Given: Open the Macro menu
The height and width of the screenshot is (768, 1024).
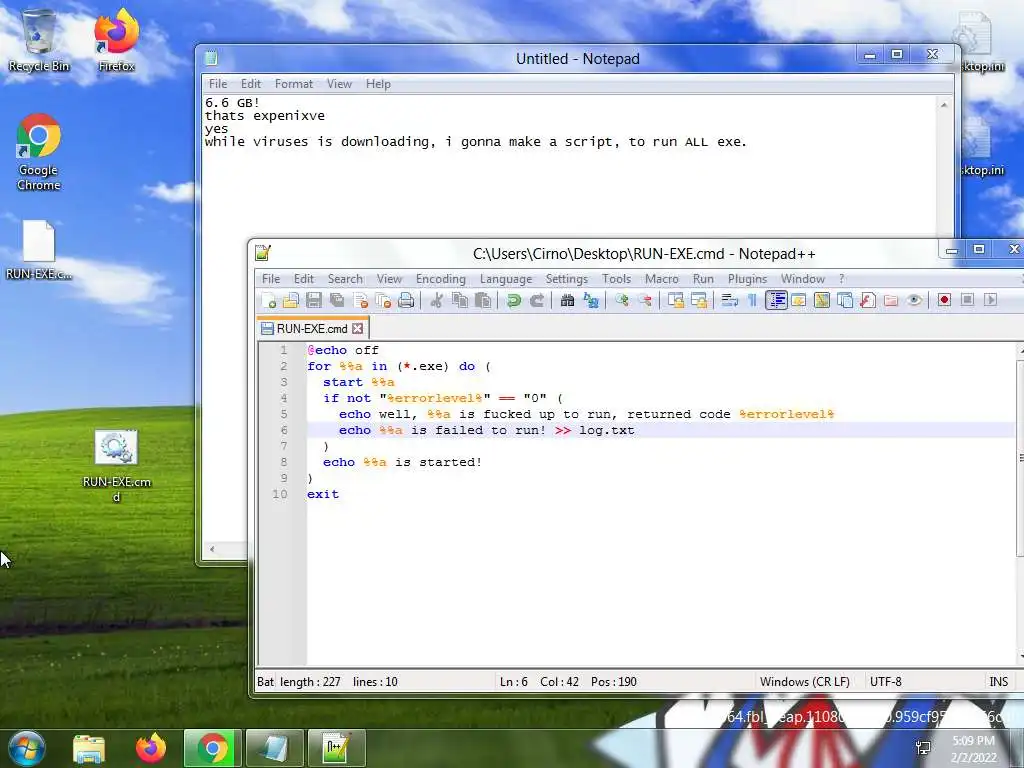Looking at the screenshot, I should [662, 279].
